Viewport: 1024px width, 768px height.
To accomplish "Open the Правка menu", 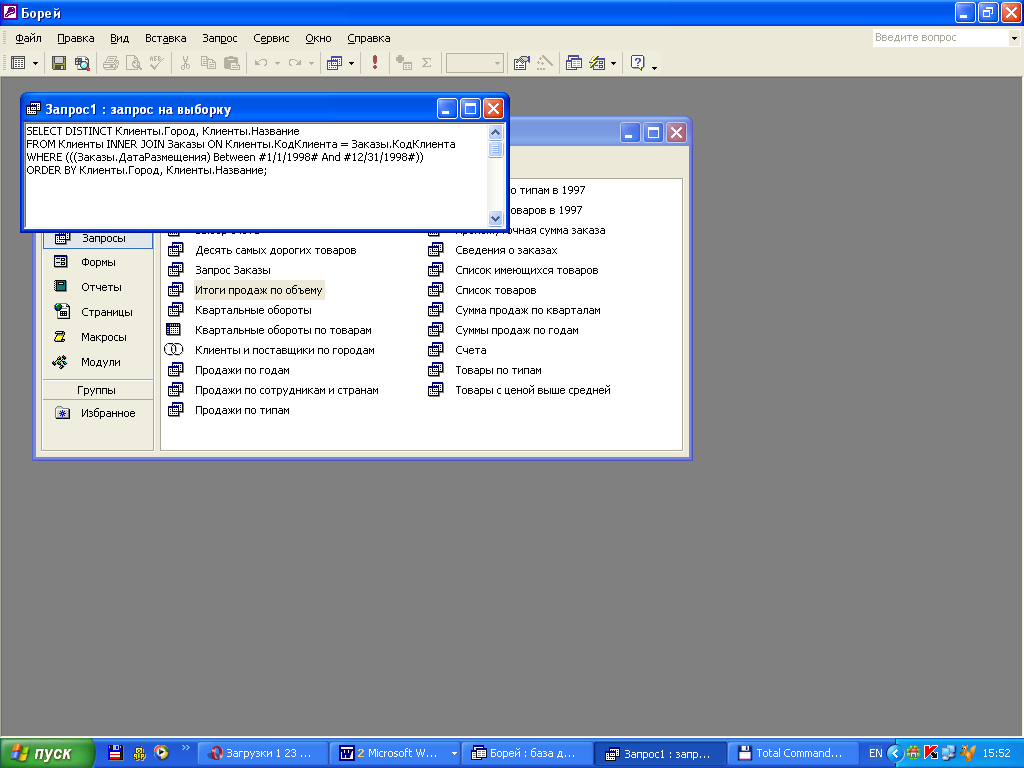I will (76, 38).
